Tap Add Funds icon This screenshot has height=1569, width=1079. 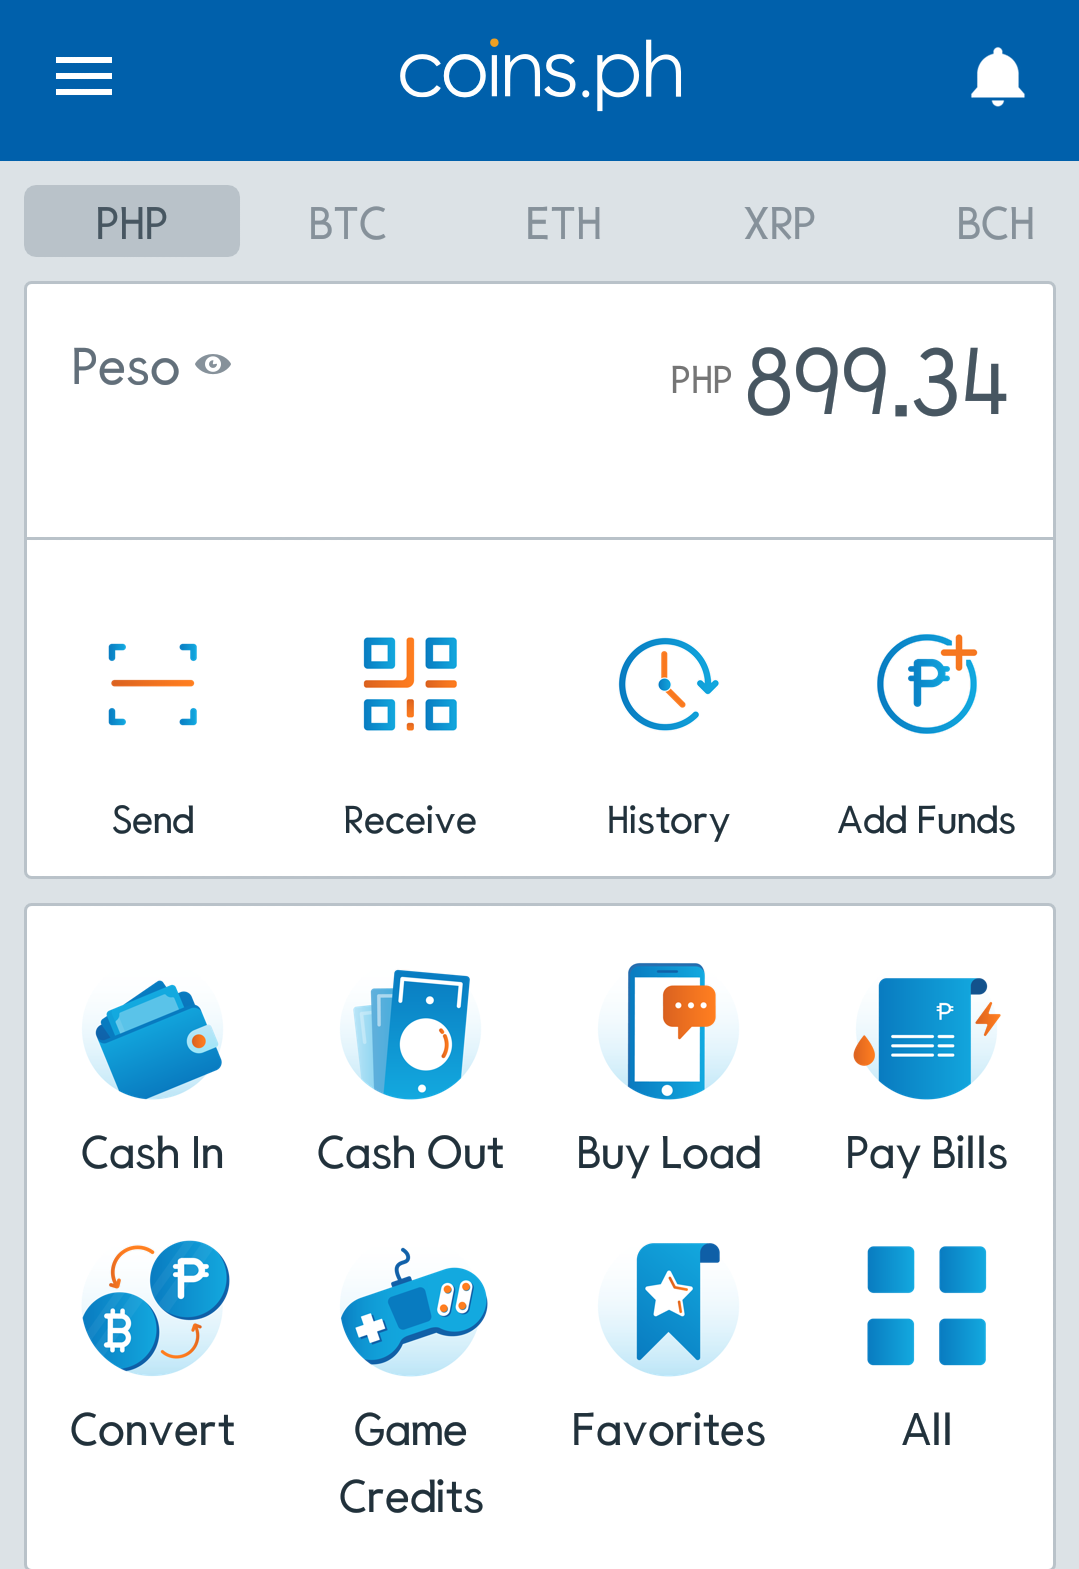tap(927, 684)
